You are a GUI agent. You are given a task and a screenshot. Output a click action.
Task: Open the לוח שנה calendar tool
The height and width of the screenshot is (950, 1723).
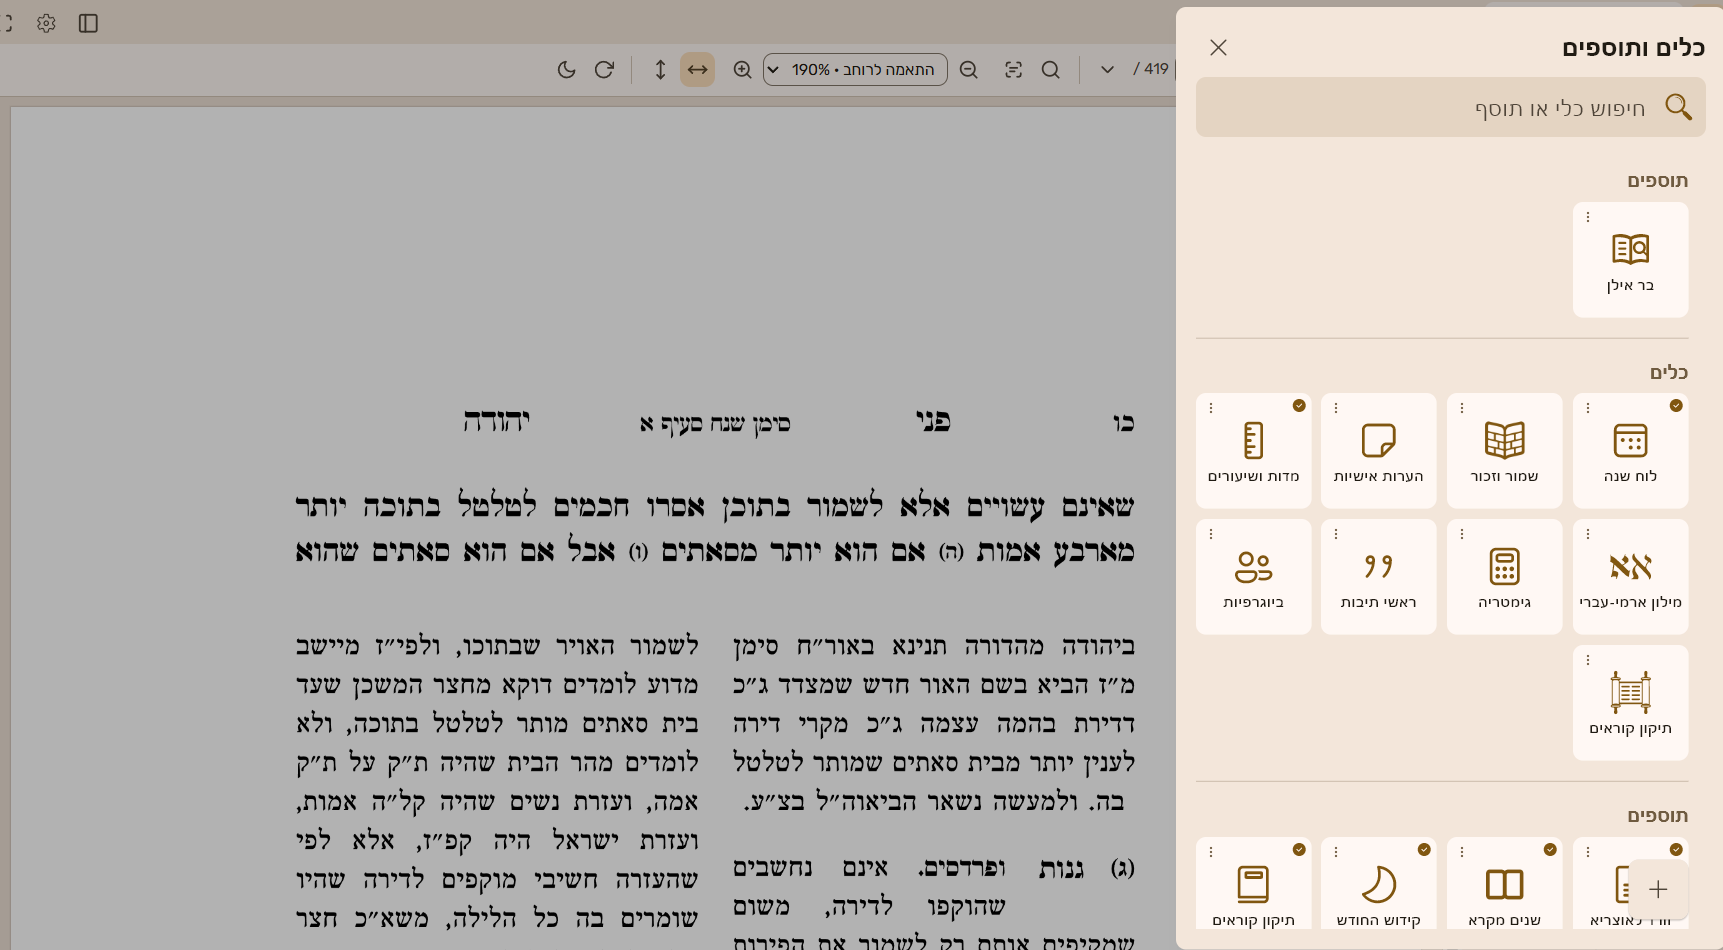click(1630, 451)
